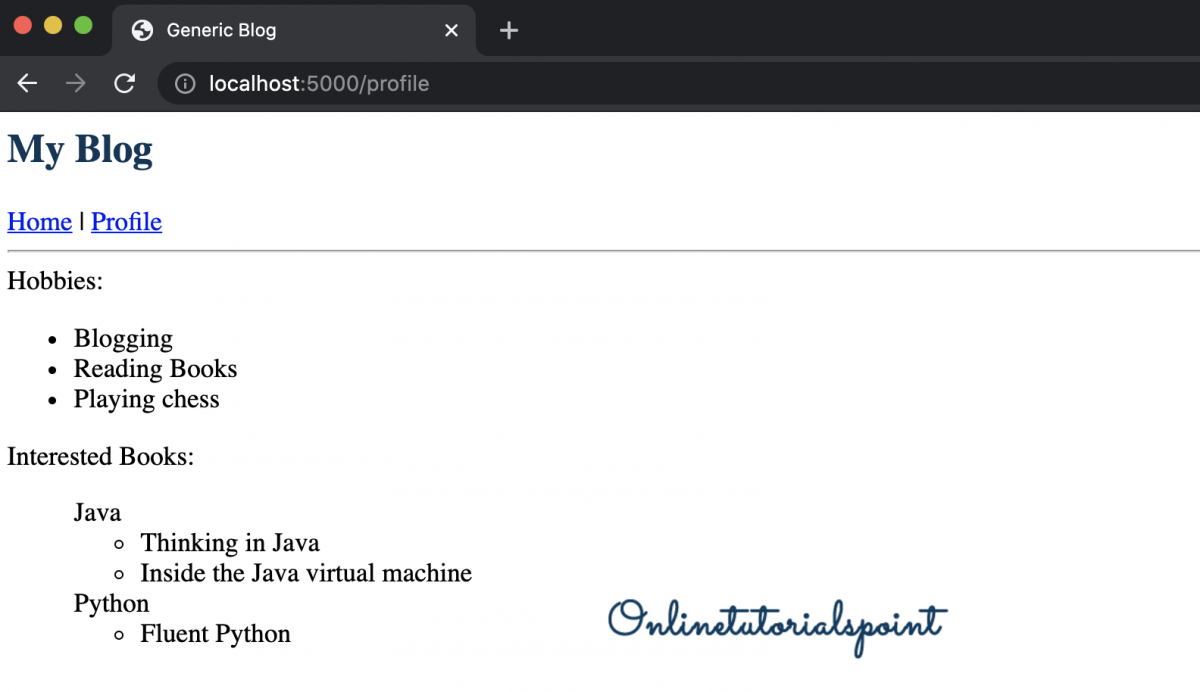Screen dimensions: 1200x692
Task: Go to the Home link
Action: point(39,222)
